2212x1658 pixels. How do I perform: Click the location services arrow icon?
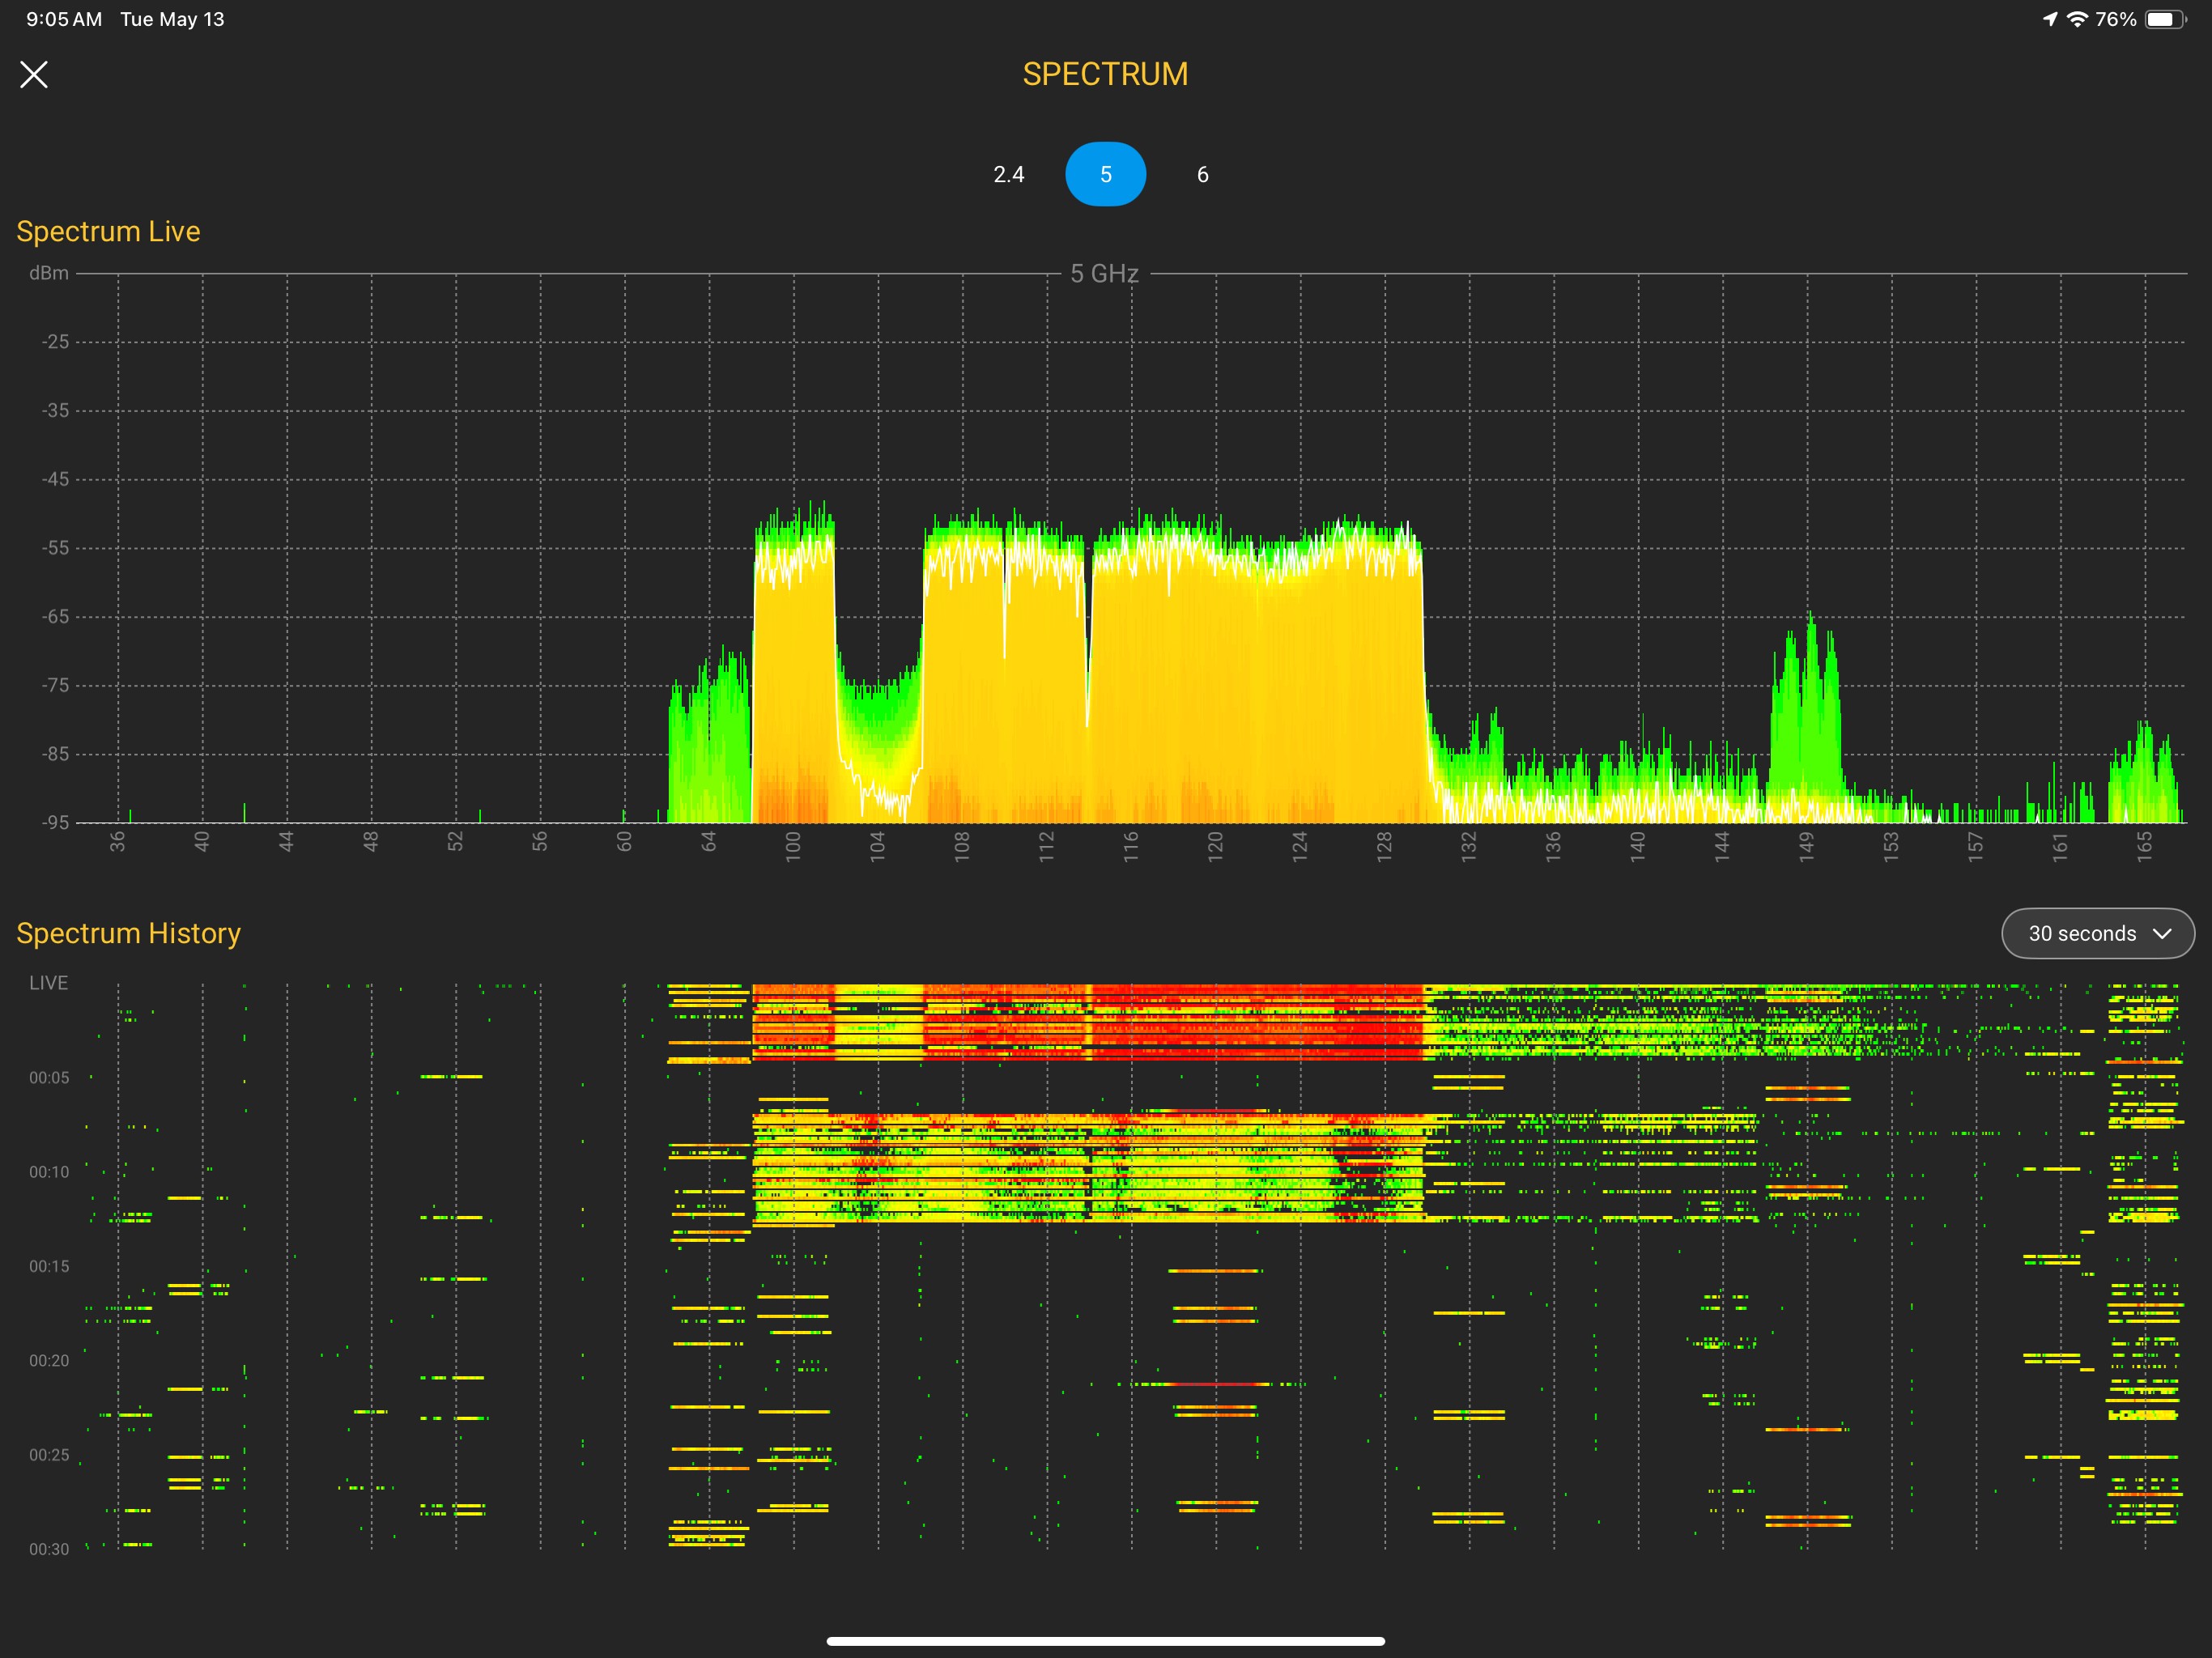click(x=2051, y=18)
